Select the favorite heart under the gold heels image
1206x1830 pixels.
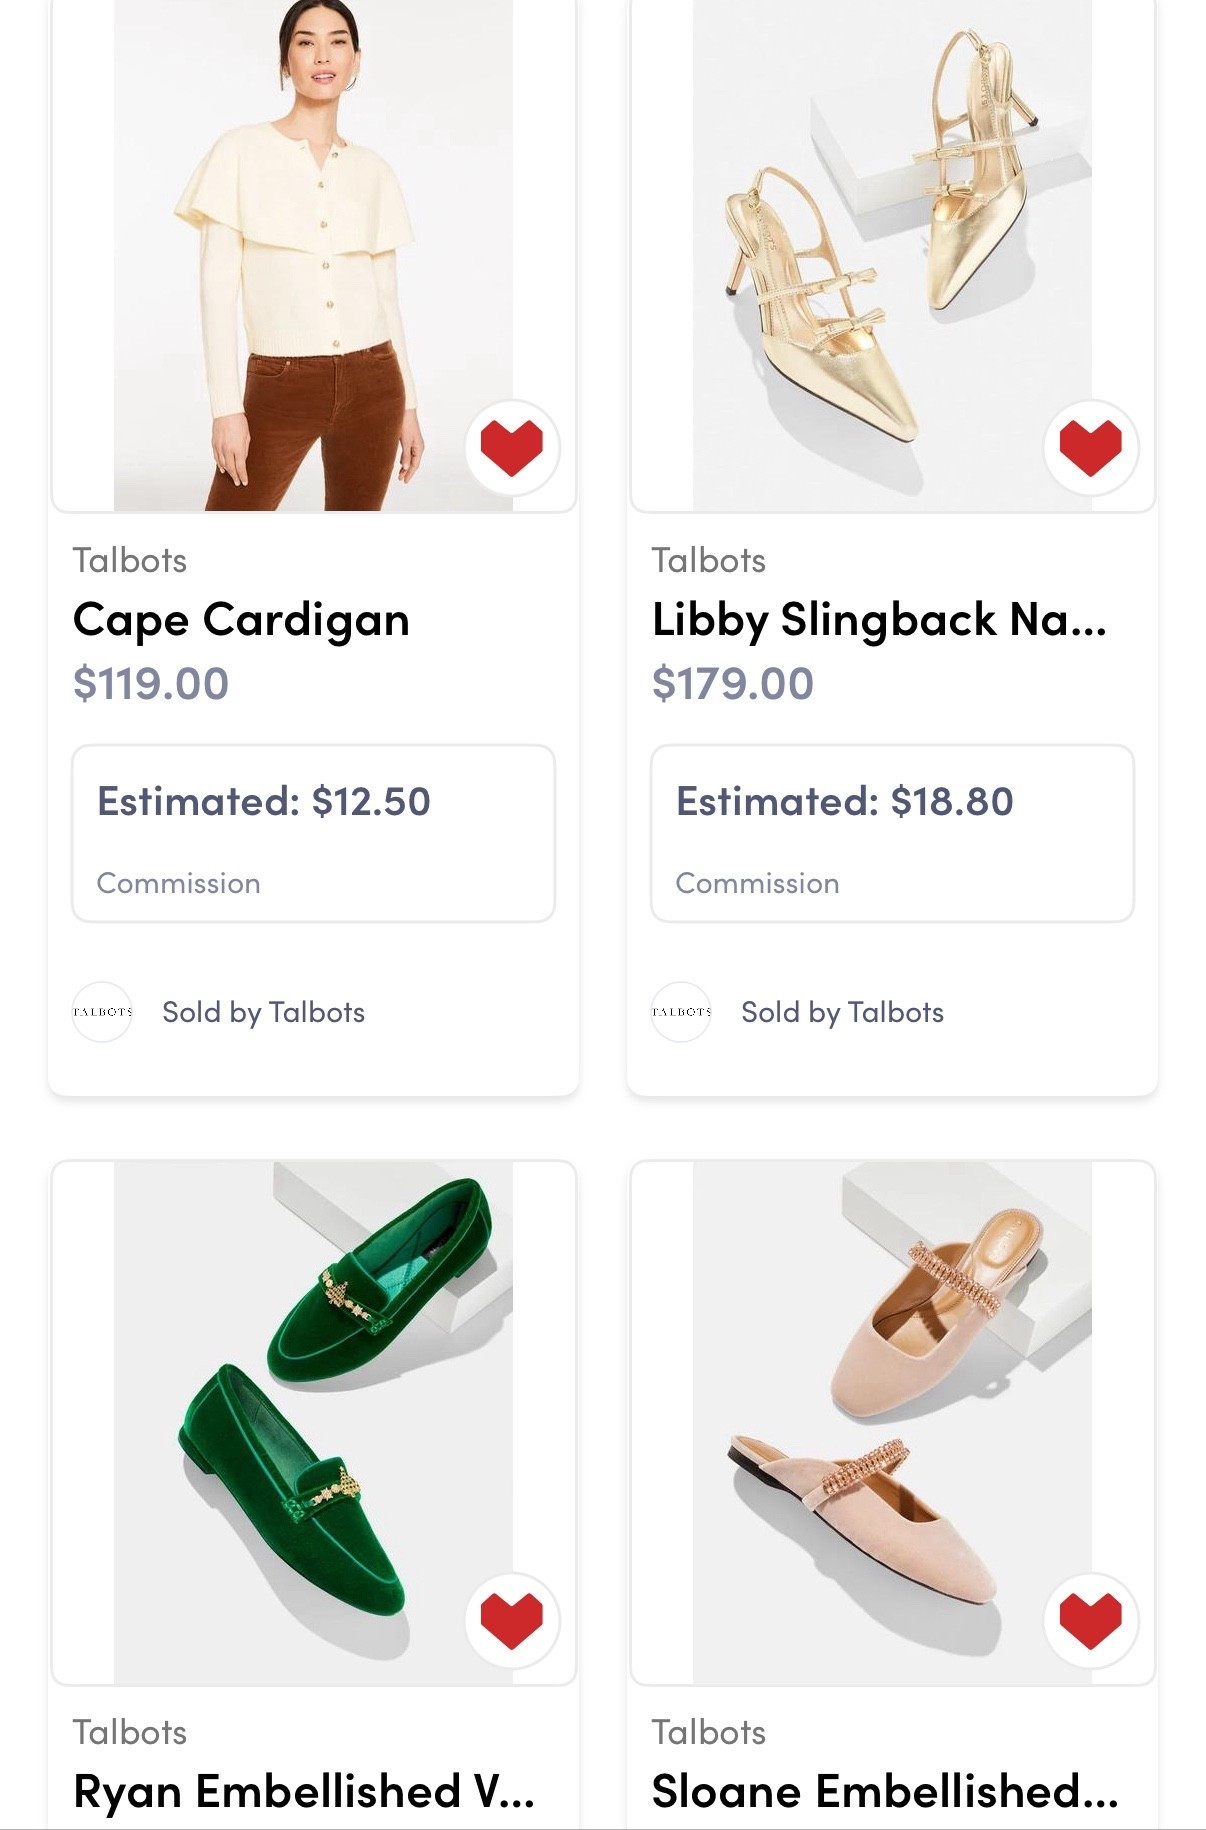(x=1090, y=448)
